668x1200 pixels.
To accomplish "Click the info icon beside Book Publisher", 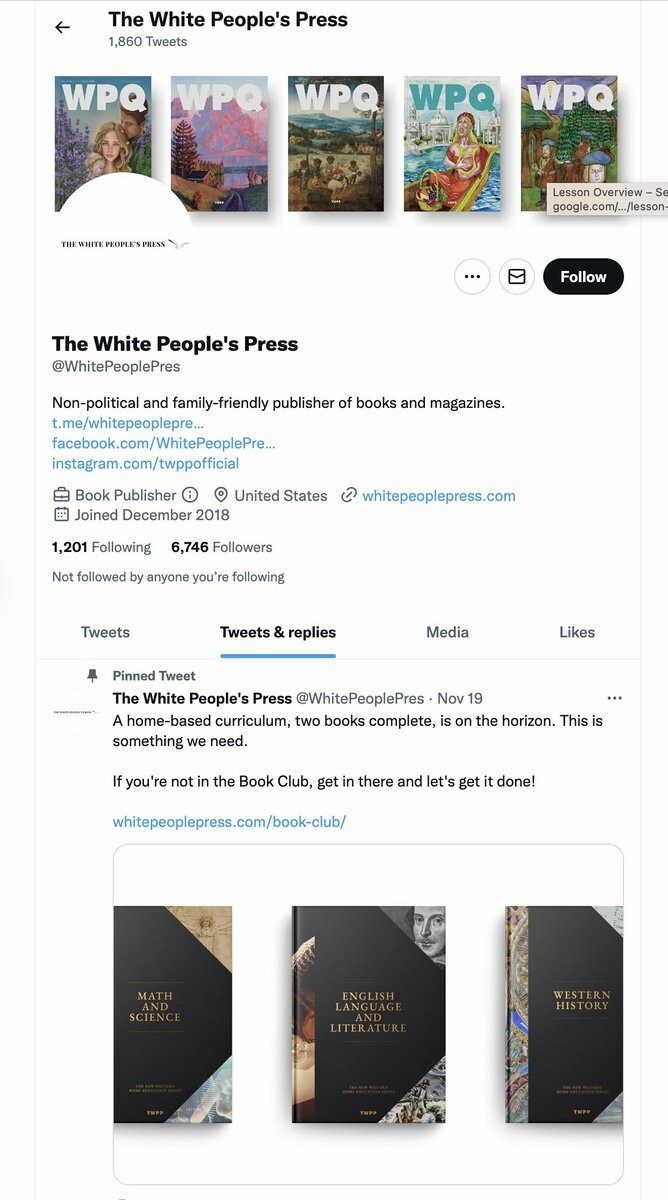I will [190, 495].
